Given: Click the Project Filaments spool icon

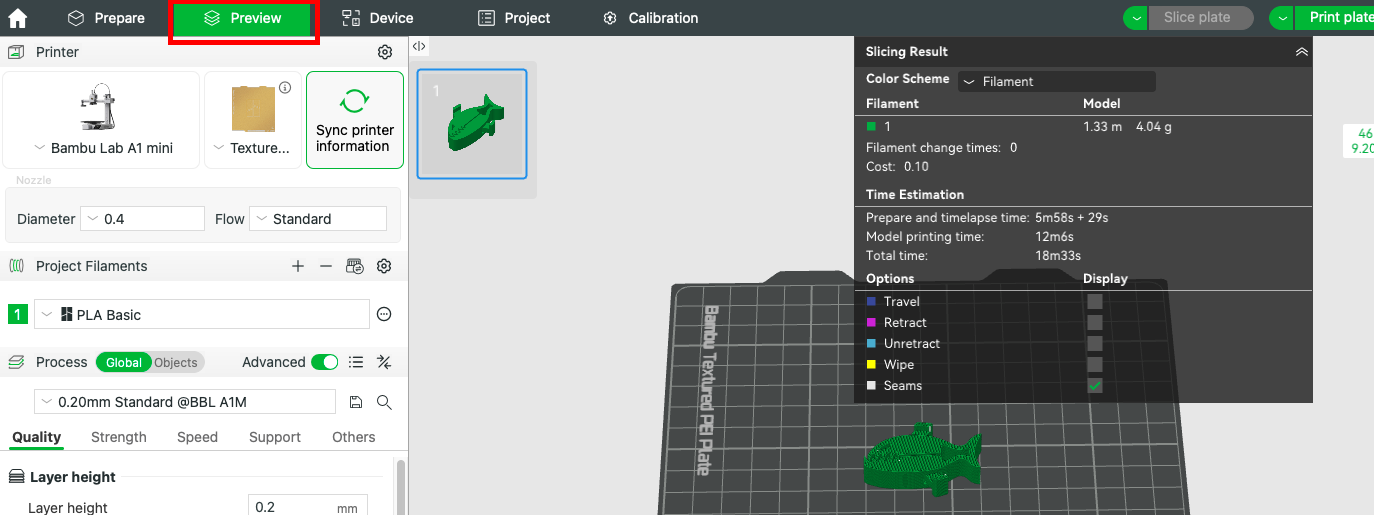Looking at the screenshot, I should [x=17, y=266].
